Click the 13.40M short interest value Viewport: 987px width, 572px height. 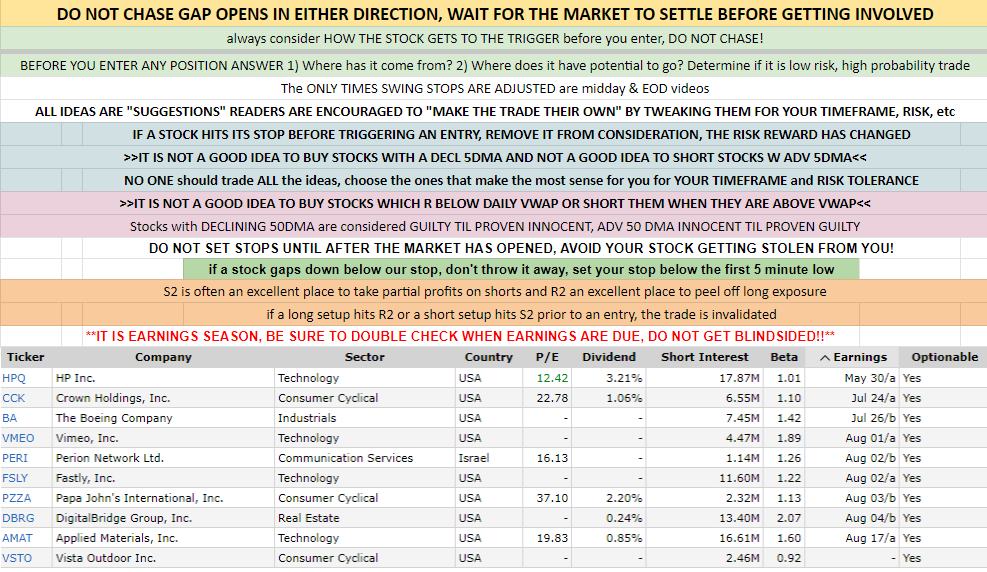tap(739, 519)
